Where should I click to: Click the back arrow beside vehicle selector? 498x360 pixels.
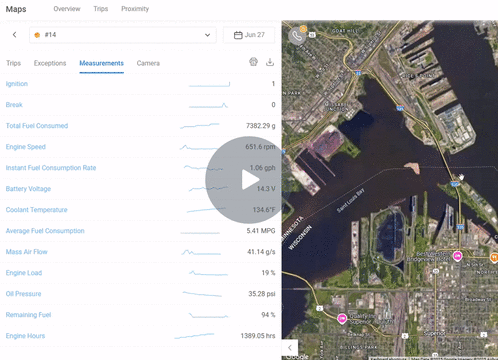(14, 35)
